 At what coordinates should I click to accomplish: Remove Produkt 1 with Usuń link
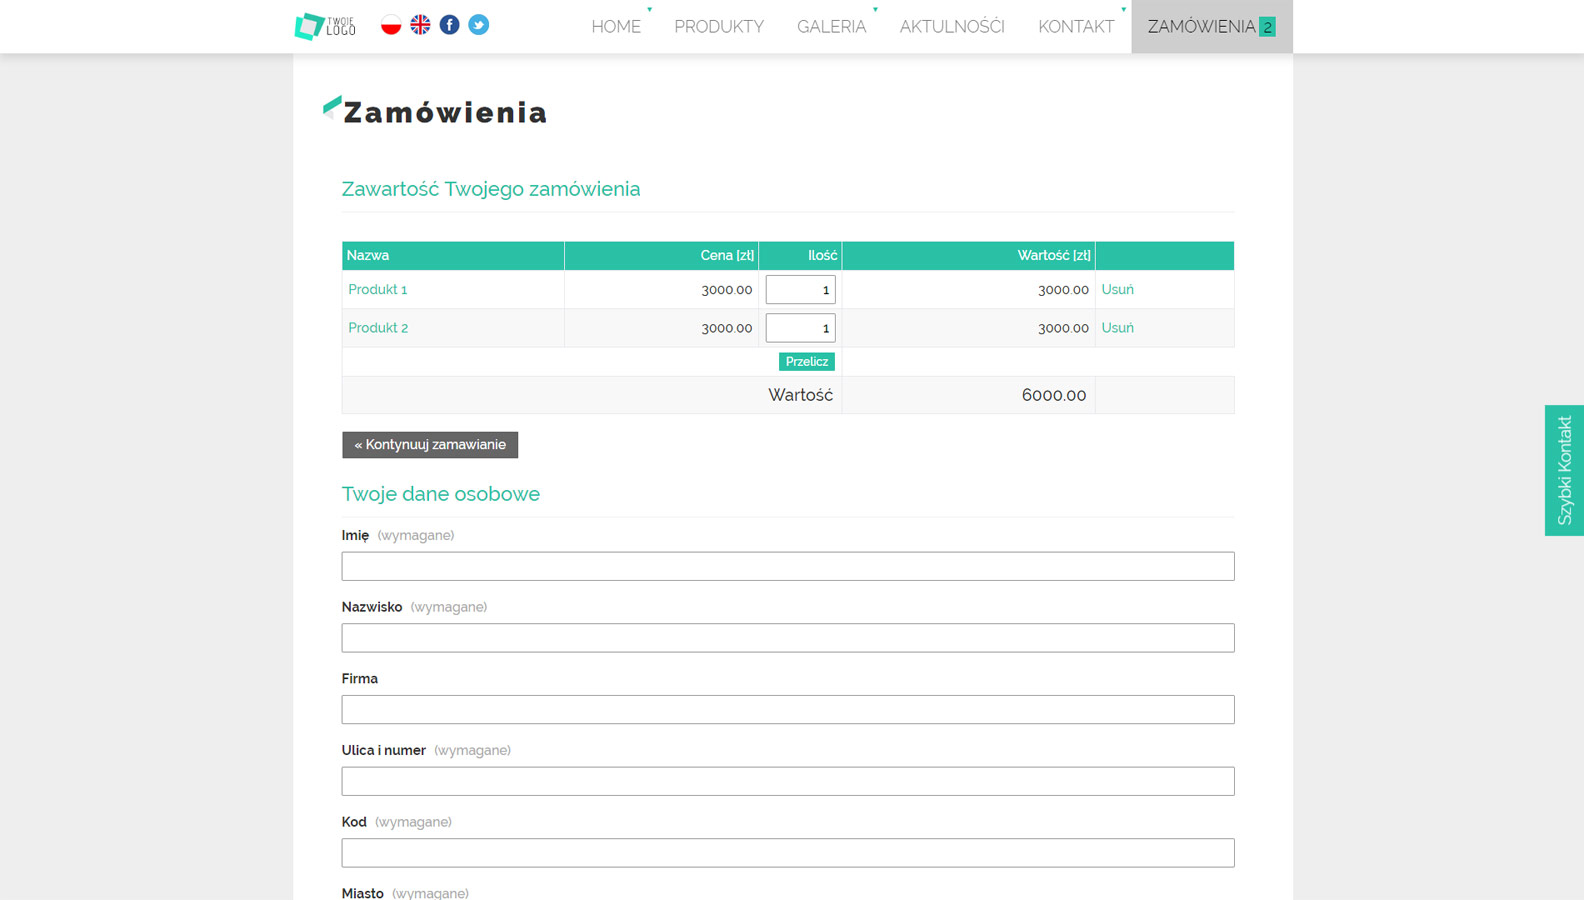coord(1117,290)
